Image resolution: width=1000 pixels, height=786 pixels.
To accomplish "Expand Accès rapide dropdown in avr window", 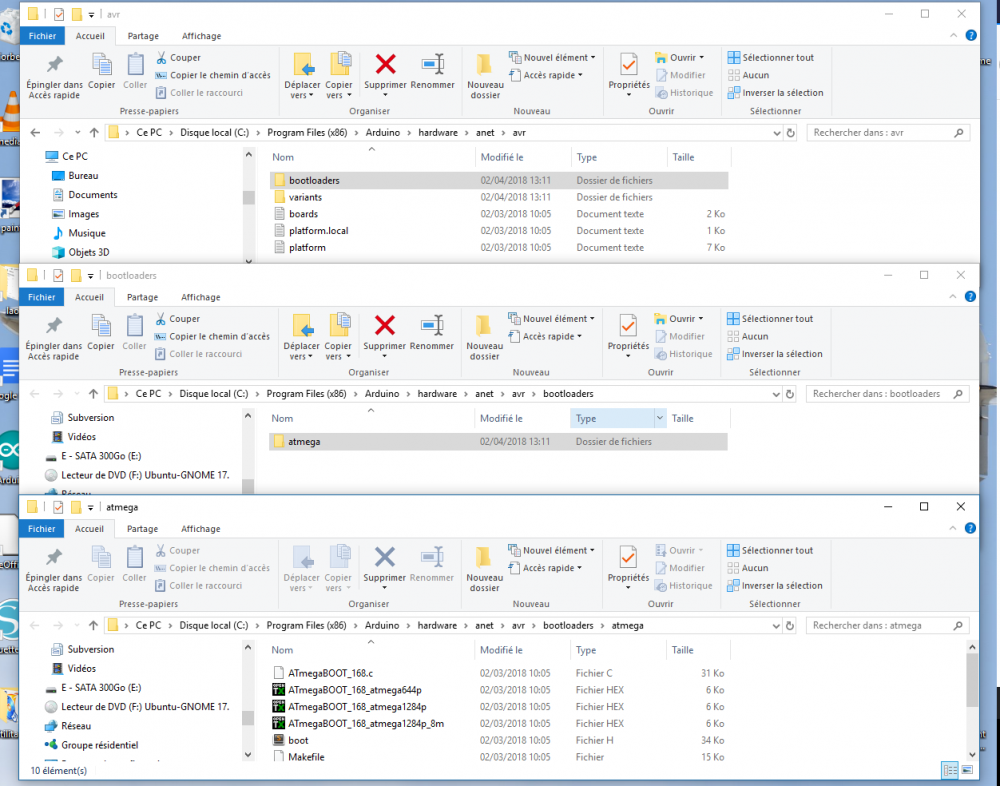I will coord(580,75).
